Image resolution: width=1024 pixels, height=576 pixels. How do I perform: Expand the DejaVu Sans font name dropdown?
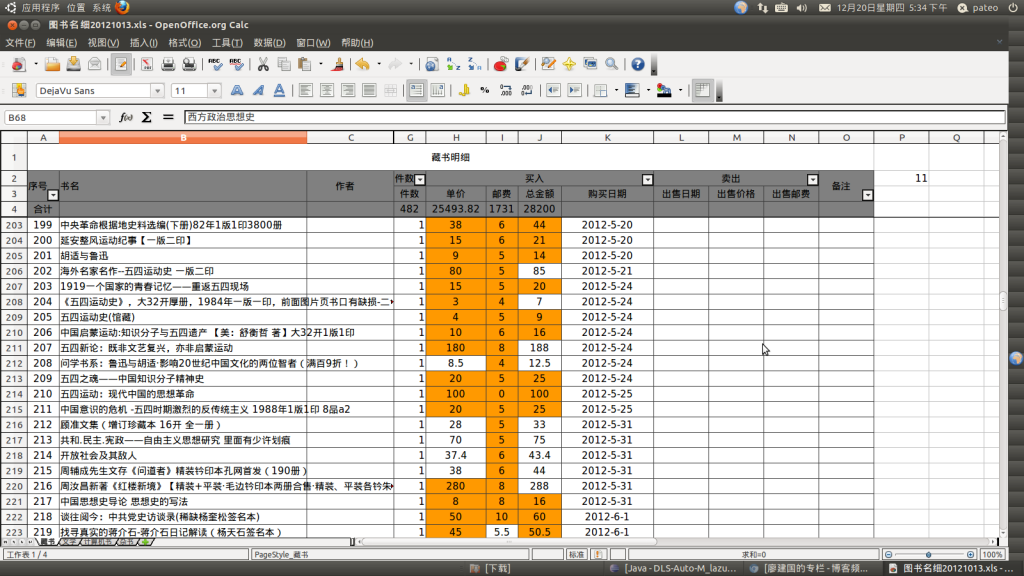(157, 91)
